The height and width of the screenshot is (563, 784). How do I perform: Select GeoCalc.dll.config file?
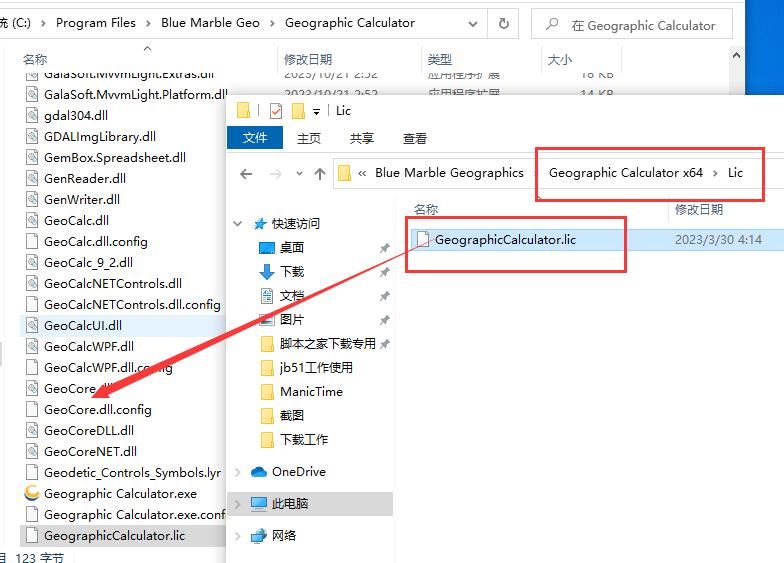[96, 242]
